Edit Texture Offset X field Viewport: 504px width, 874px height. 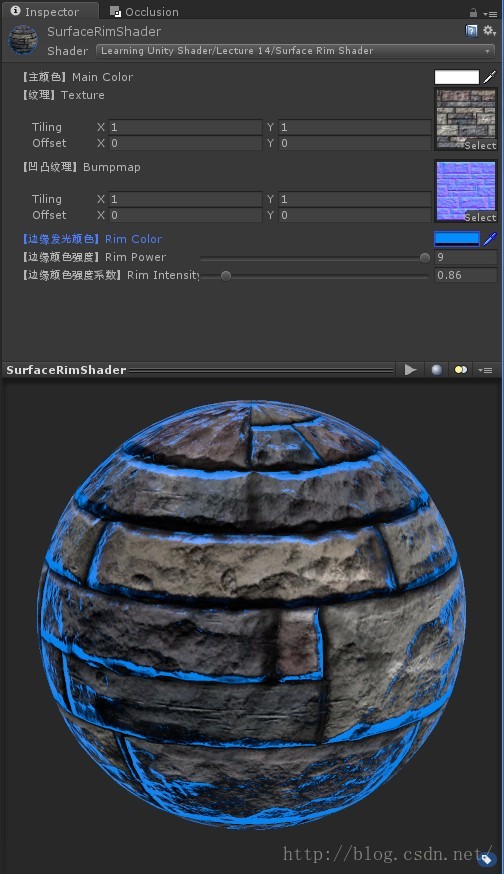[x=185, y=143]
